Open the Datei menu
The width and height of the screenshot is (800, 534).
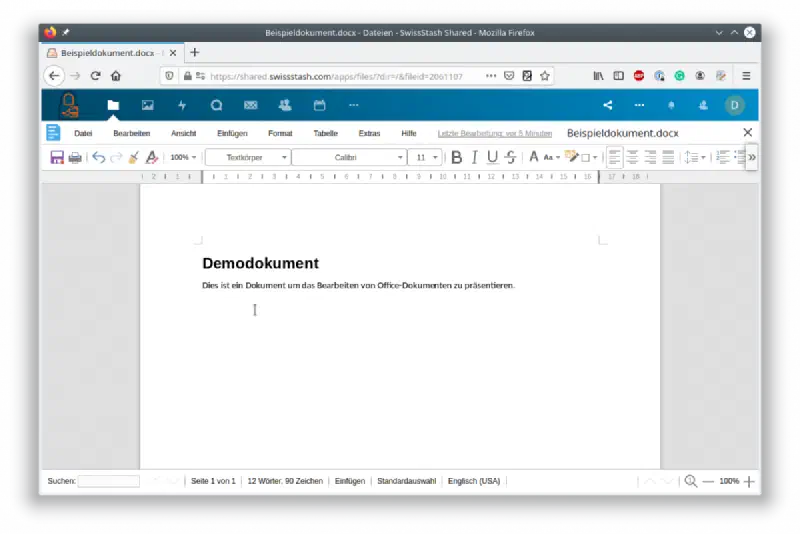83,133
